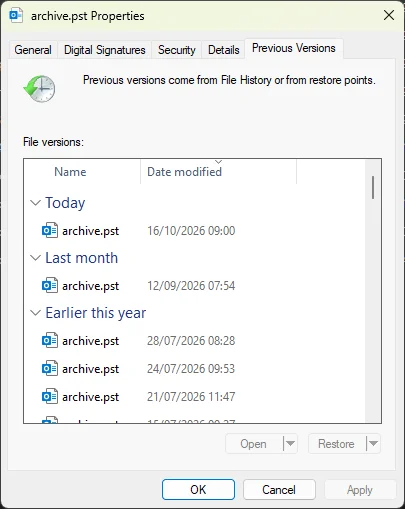Viewport: 405px width, 509px height.
Task: Click the Today group heading text
Action: click(65, 203)
